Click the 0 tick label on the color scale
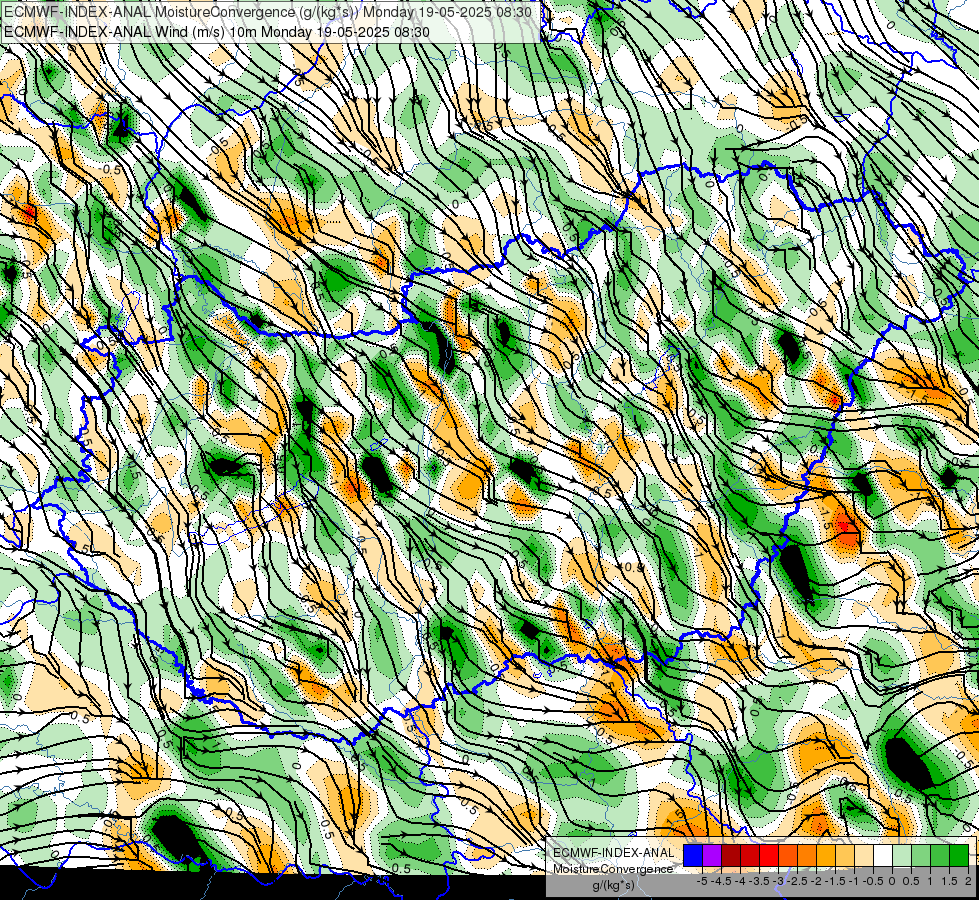The image size is (979, 900). point(892,881)
